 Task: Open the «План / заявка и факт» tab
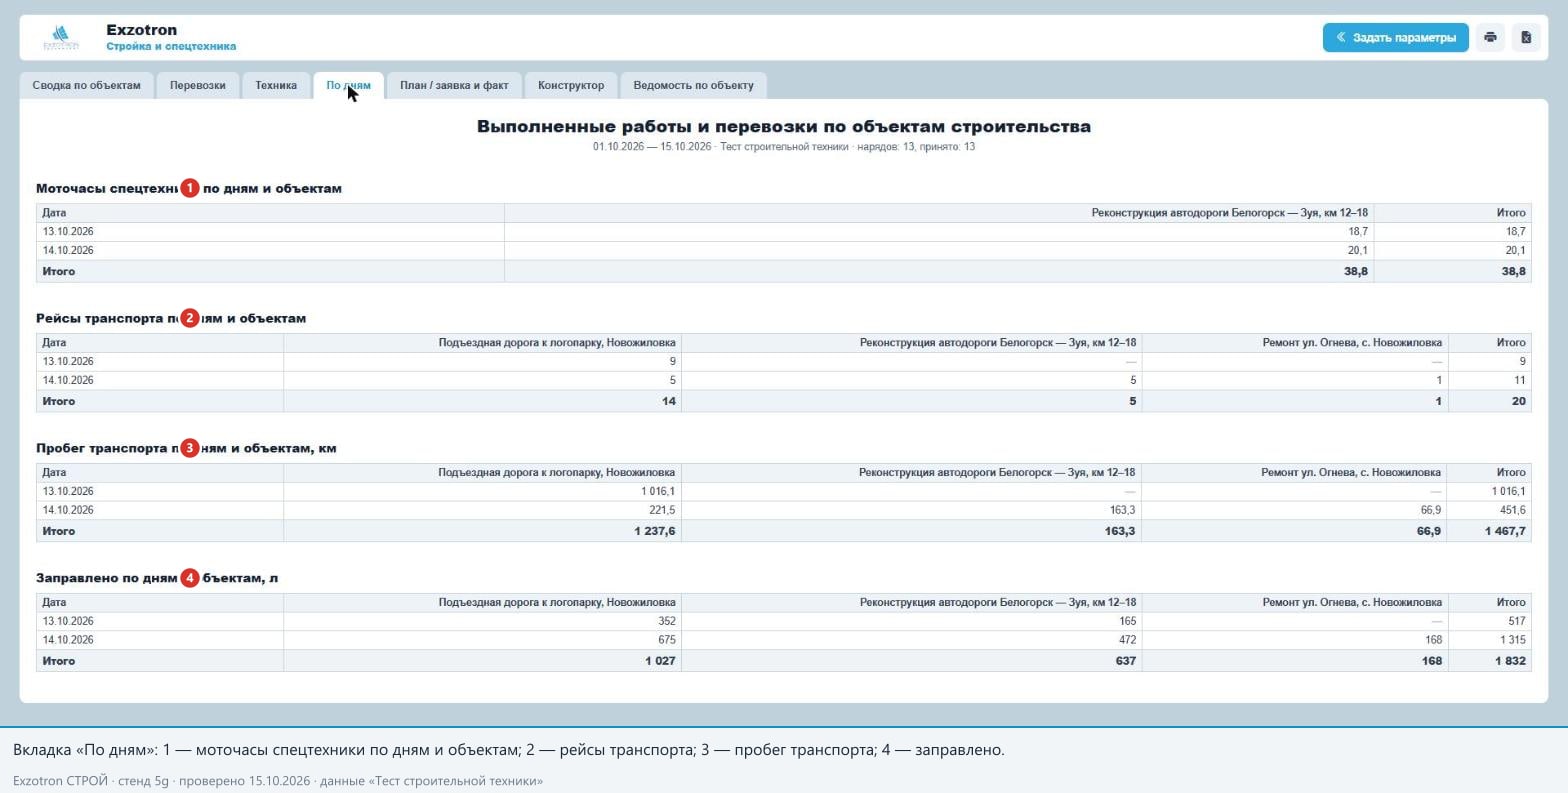tap(454, 86)
